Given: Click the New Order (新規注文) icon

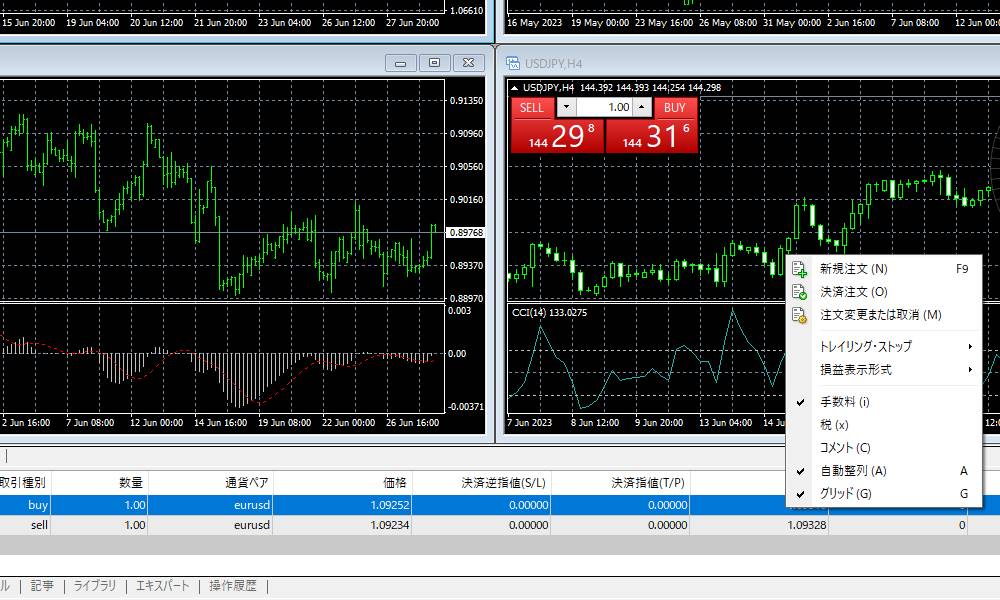Looking at the screenshot, I should tap(799, 269).
